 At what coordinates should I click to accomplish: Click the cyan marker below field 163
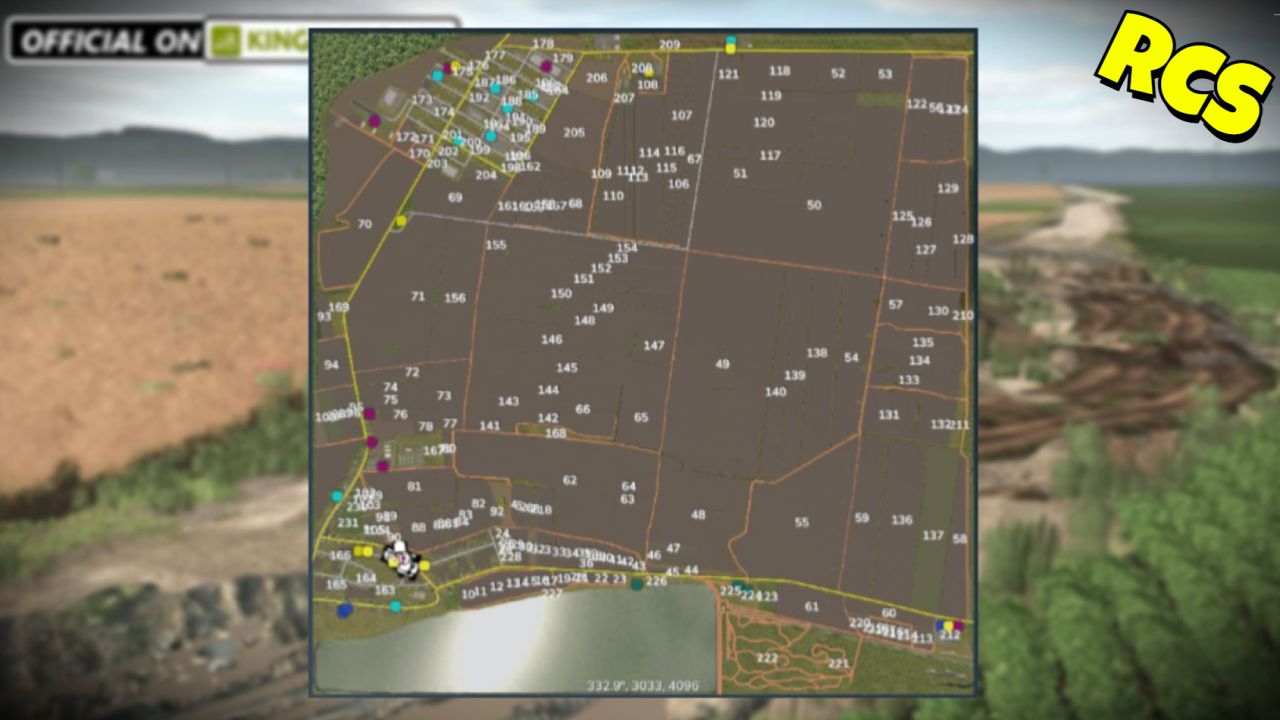point(395,606)
